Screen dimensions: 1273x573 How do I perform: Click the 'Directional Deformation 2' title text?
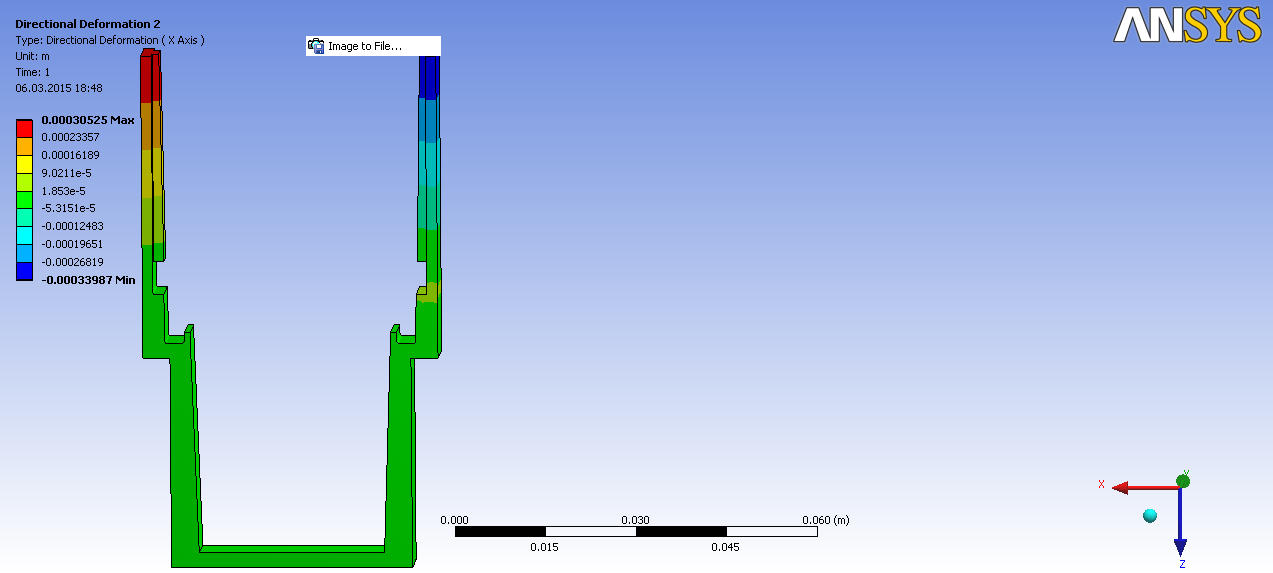click(87, 23)
